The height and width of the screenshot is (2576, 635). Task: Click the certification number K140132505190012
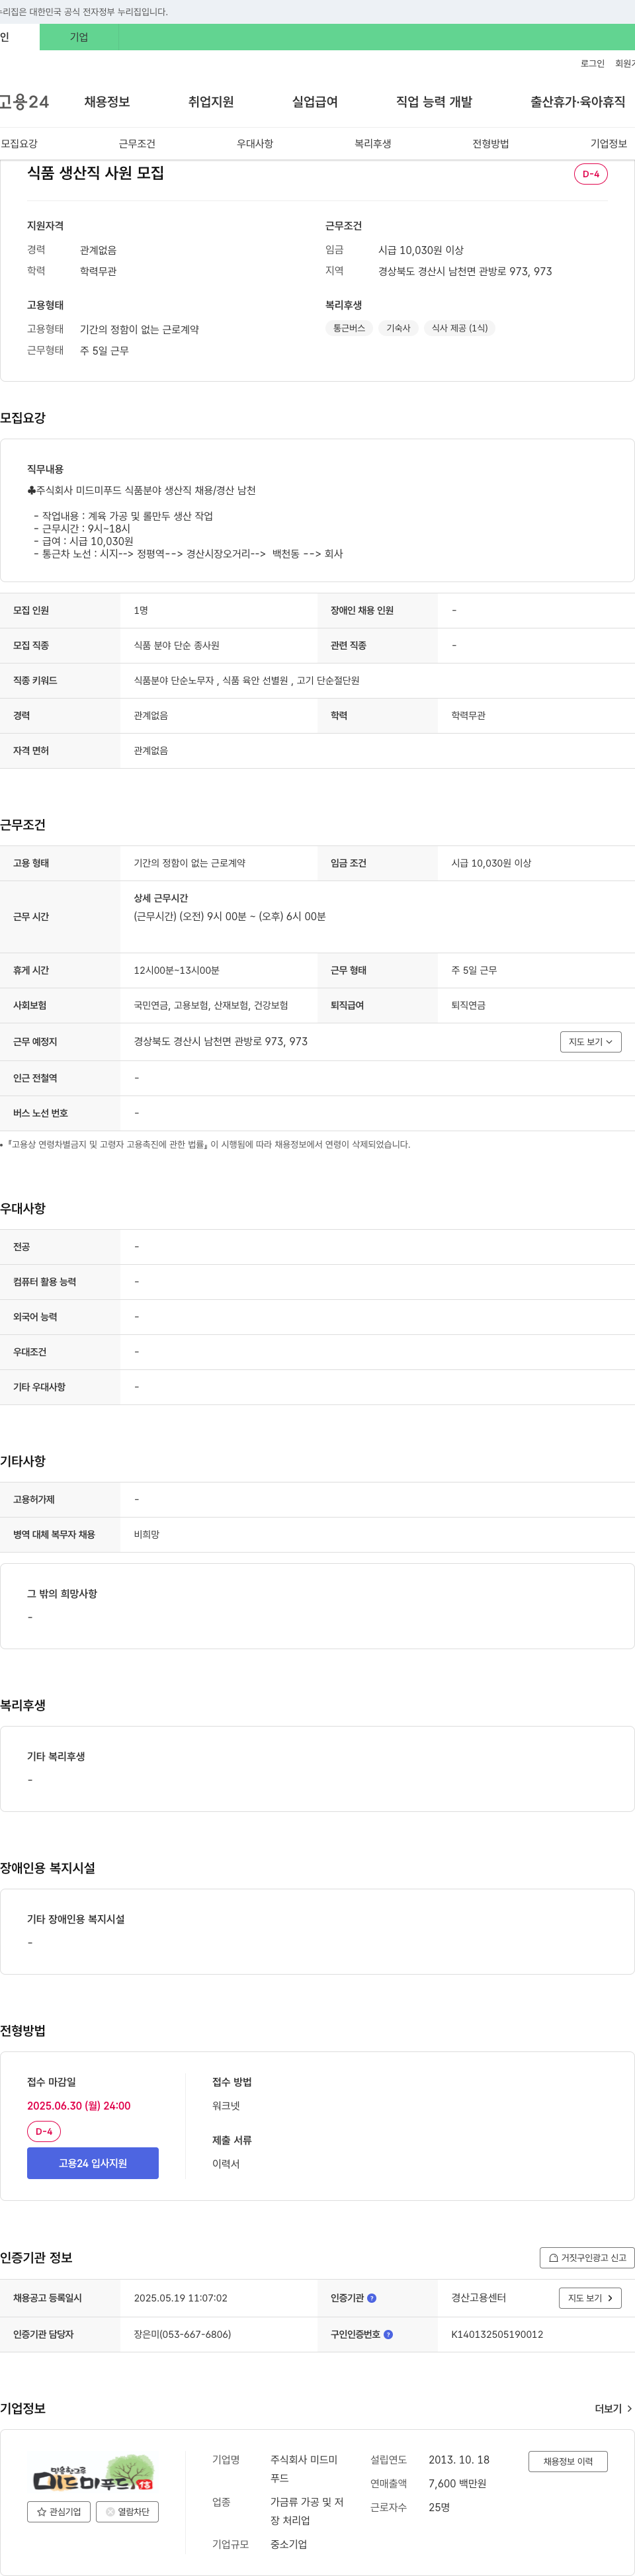tap(497, 2334)
